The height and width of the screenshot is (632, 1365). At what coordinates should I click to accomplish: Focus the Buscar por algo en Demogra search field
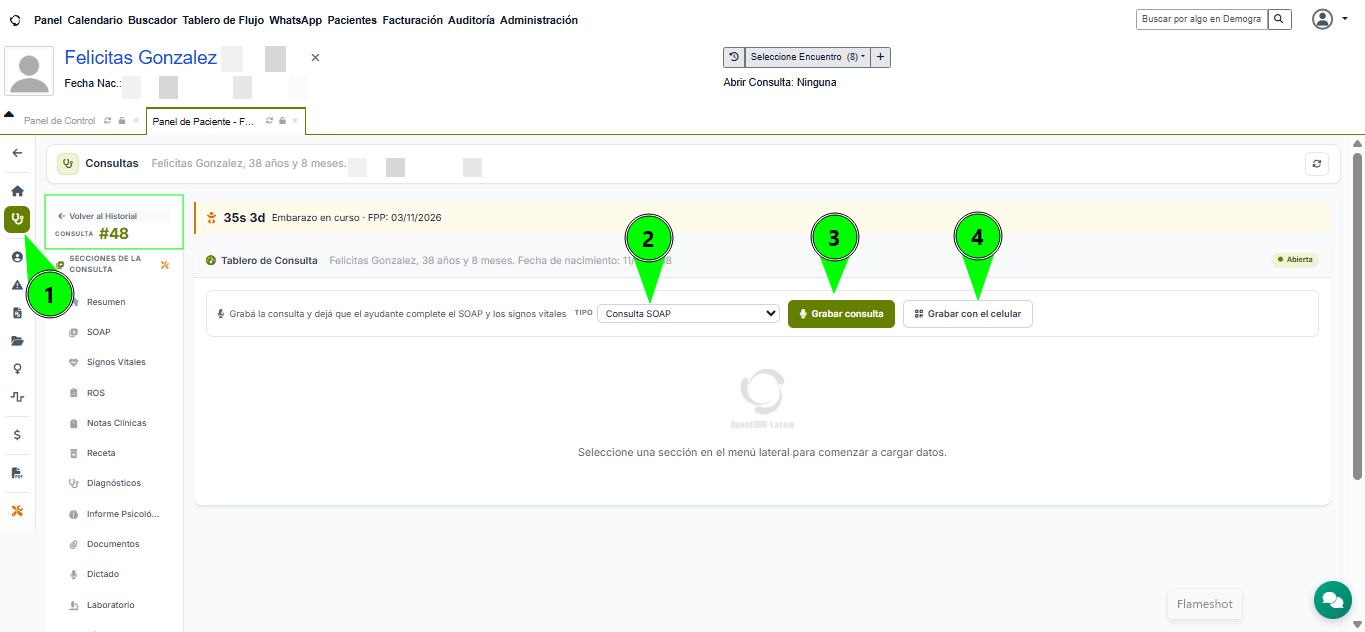(x=1202, y=19)
